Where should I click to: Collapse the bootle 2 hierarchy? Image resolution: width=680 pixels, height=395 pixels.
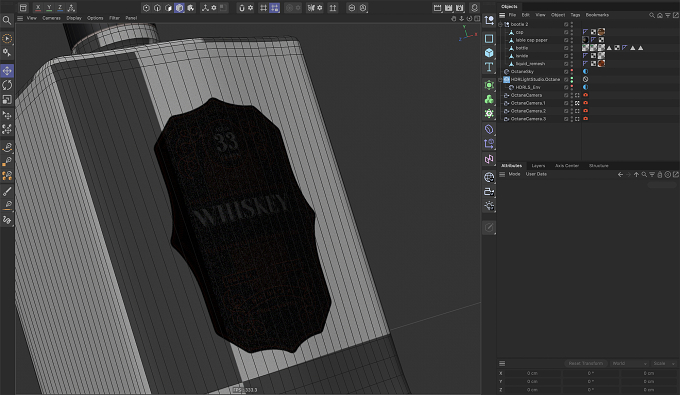(500, 25)
